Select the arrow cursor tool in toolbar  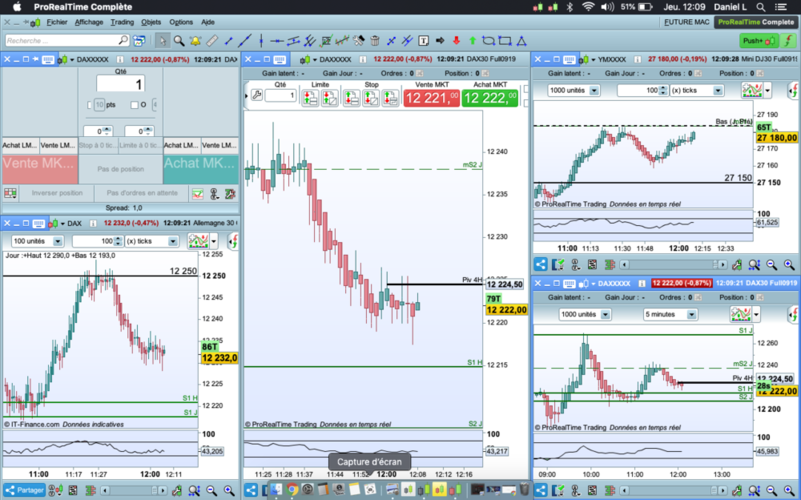coord(162,40)
